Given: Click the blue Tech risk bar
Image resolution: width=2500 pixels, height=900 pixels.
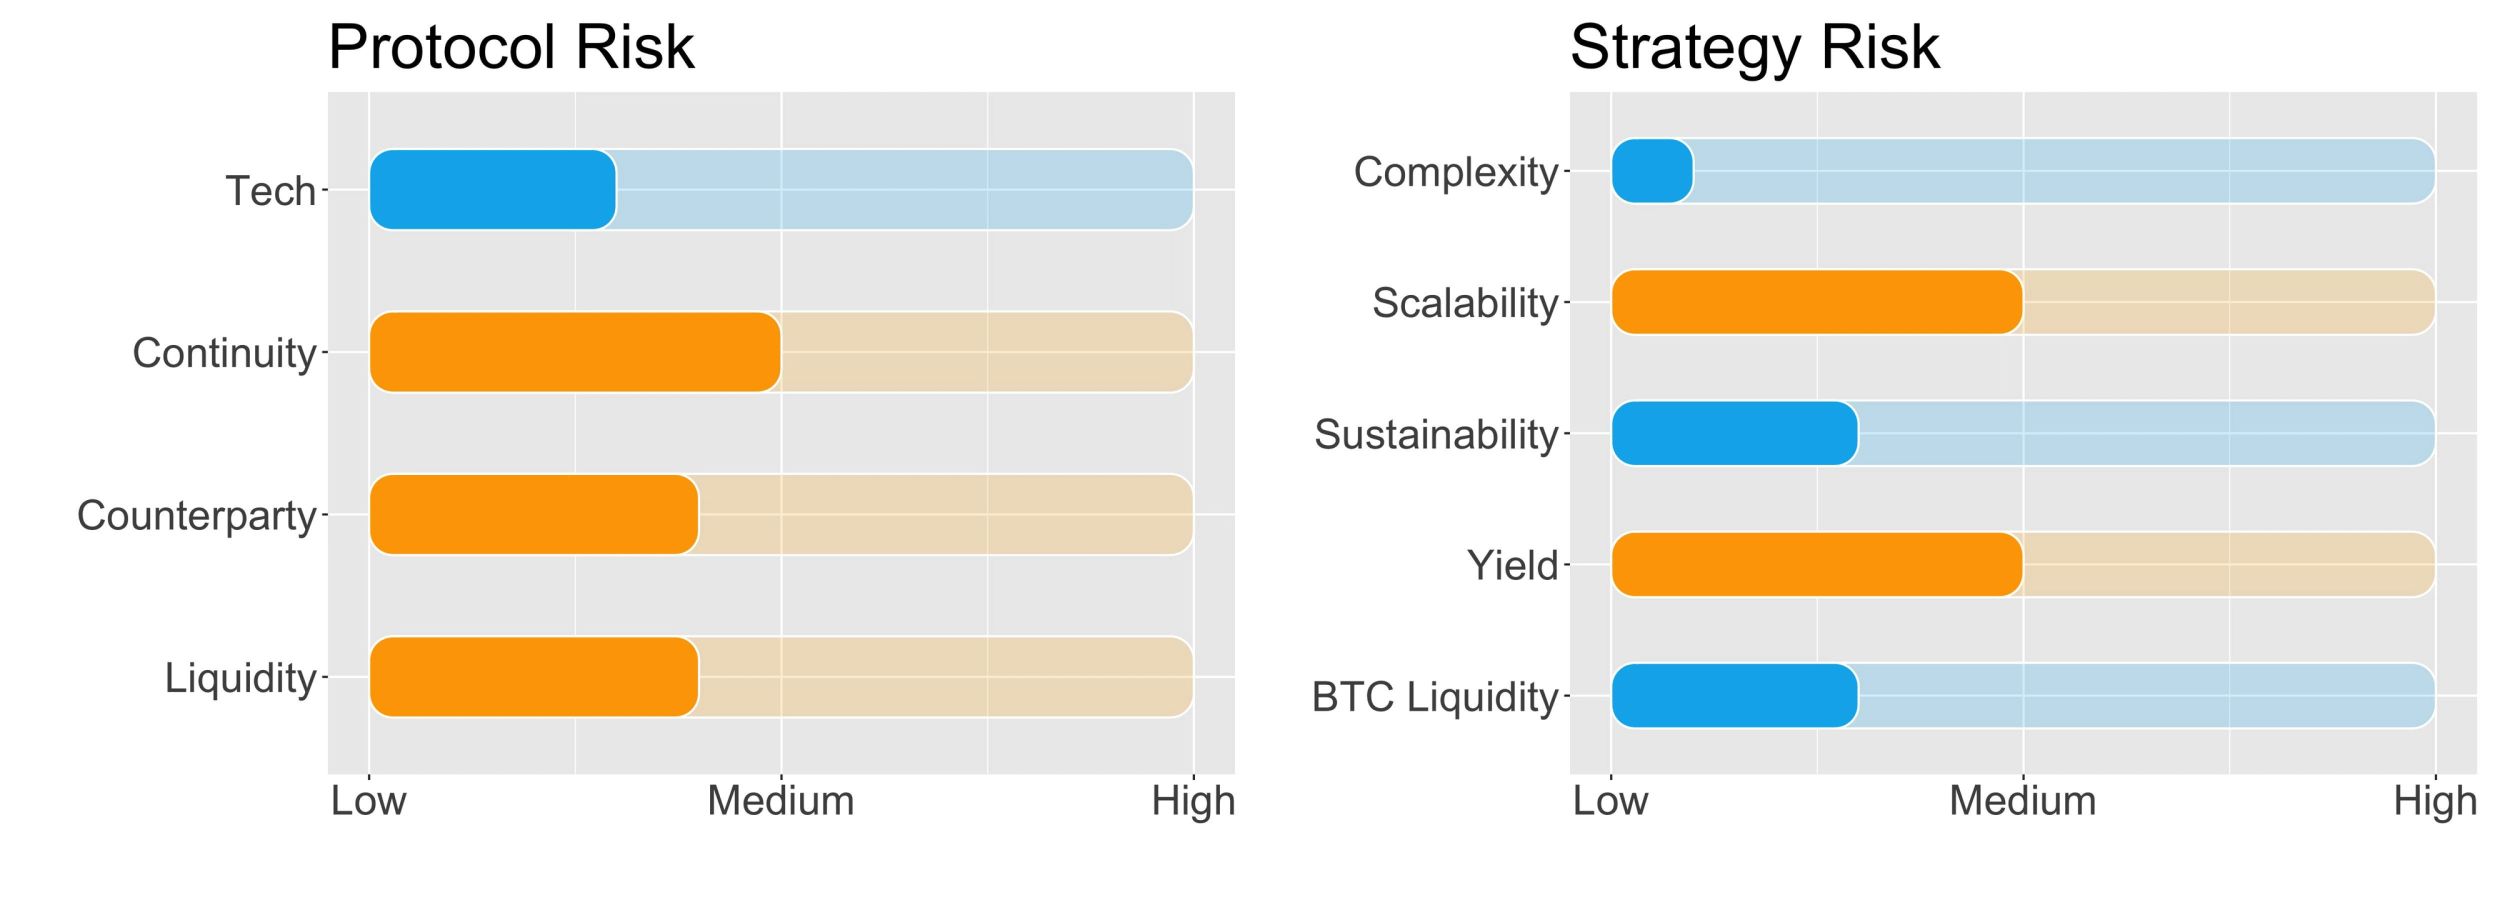Looking at the screenshot, I should coord(493,190).
